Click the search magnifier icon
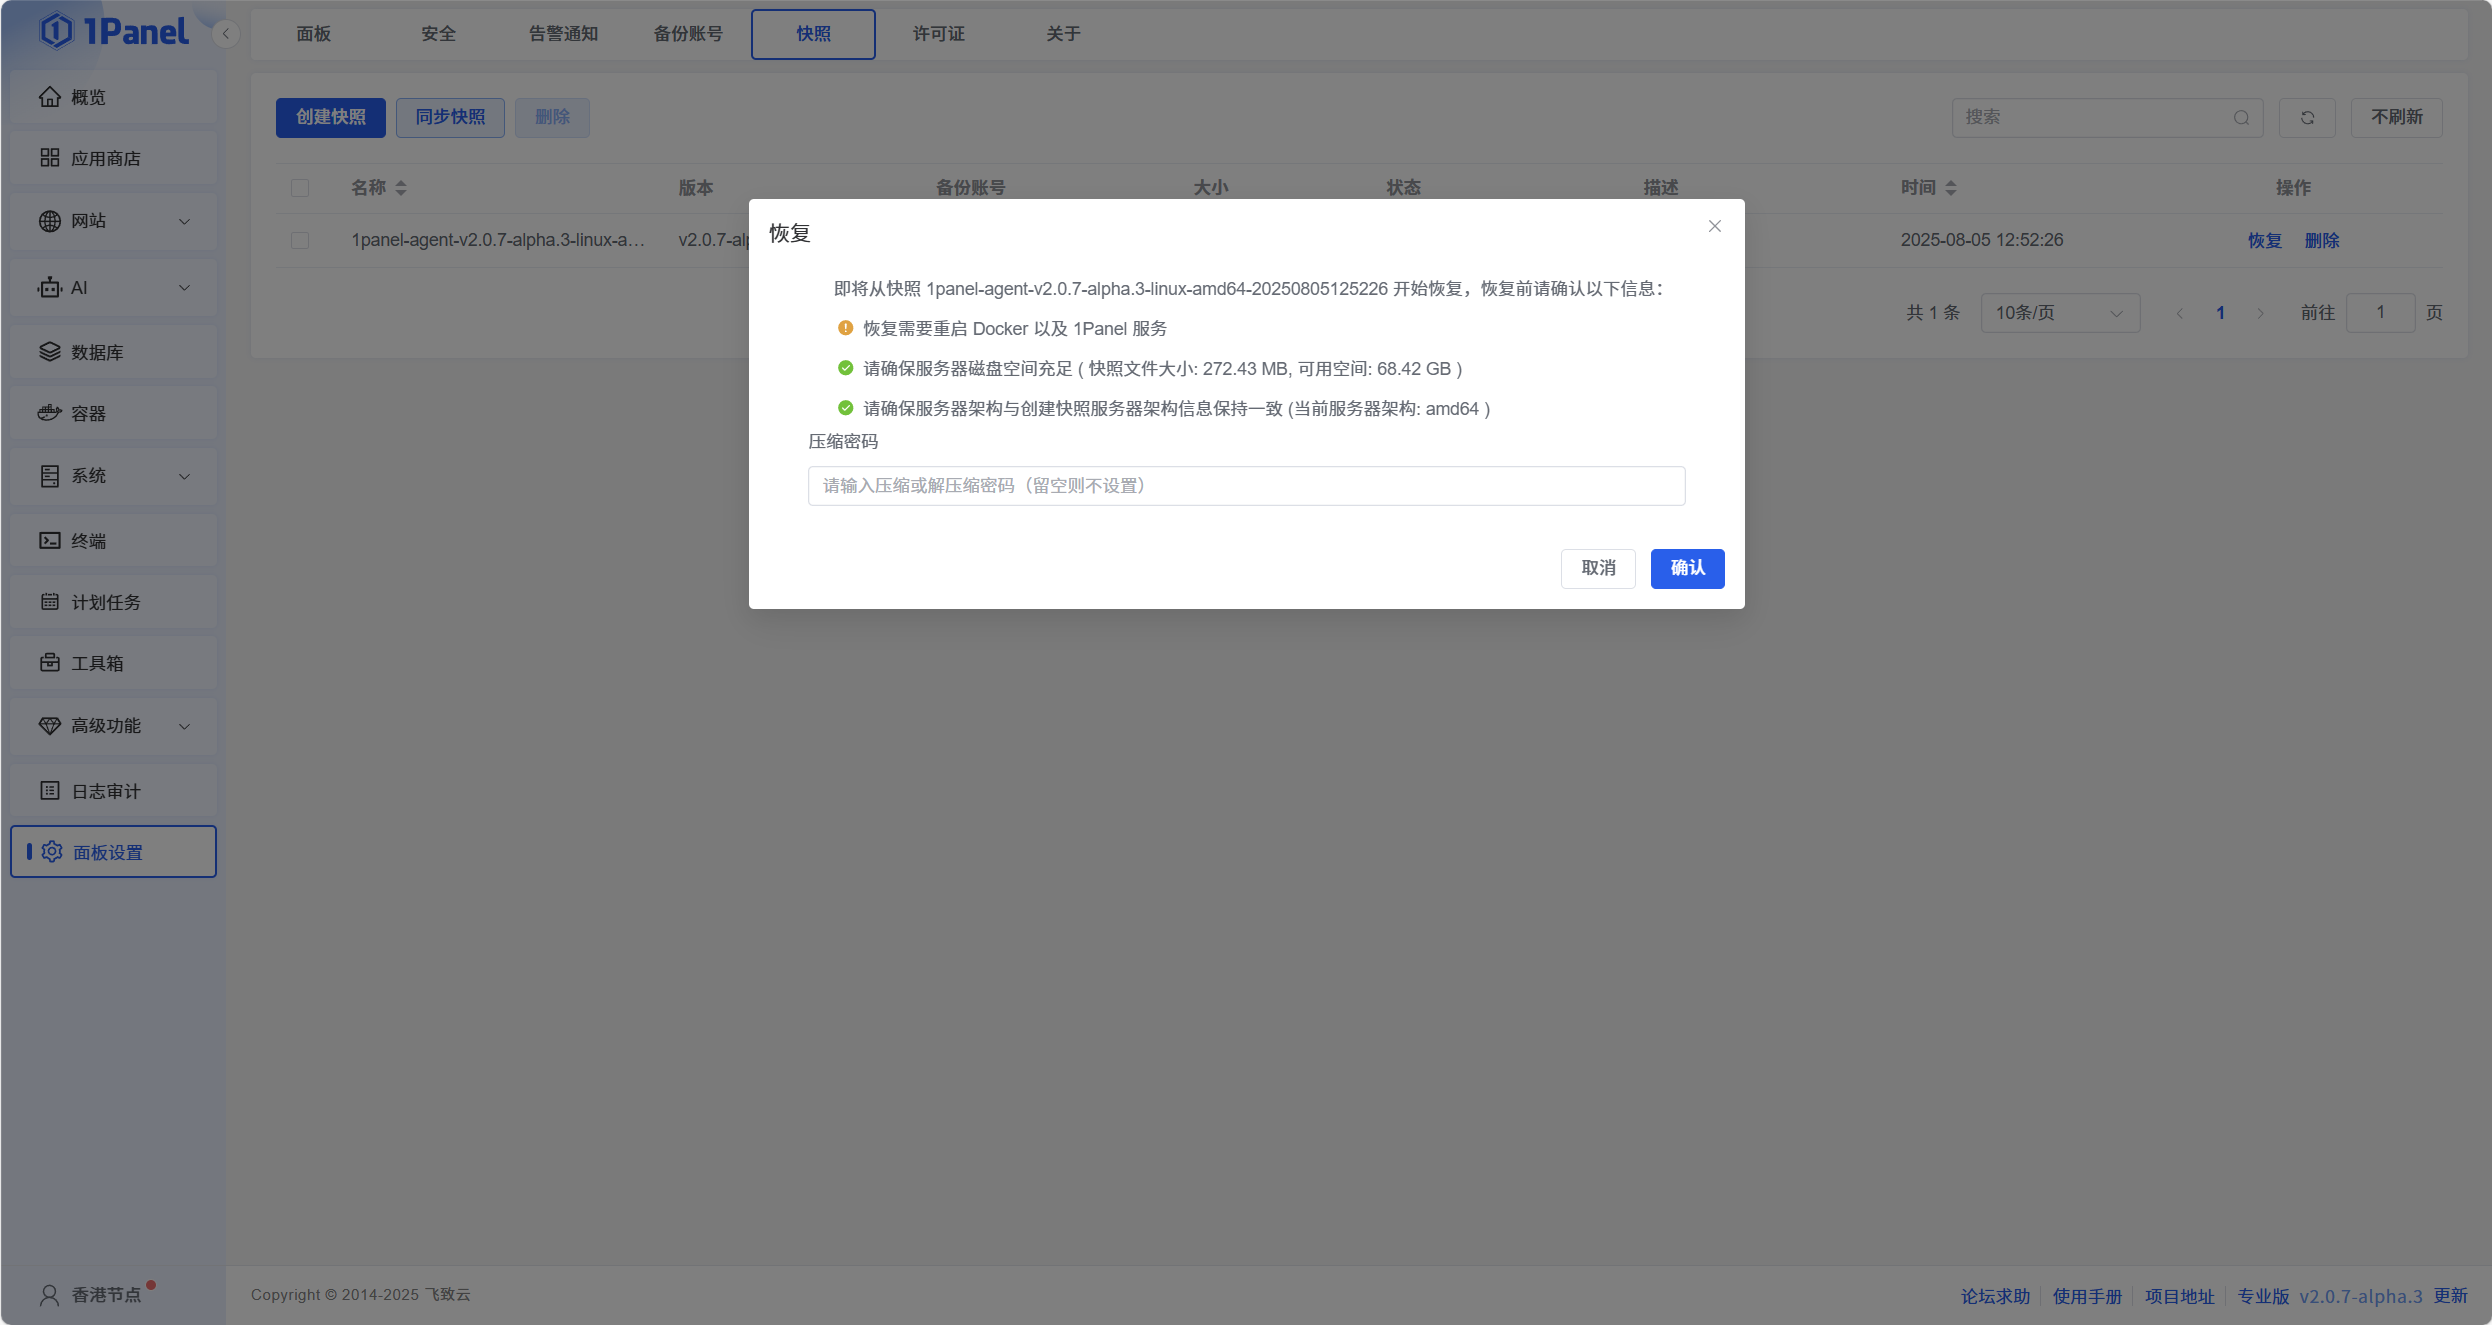This screenshot has height=1325, width=2492. [2241, 118]
